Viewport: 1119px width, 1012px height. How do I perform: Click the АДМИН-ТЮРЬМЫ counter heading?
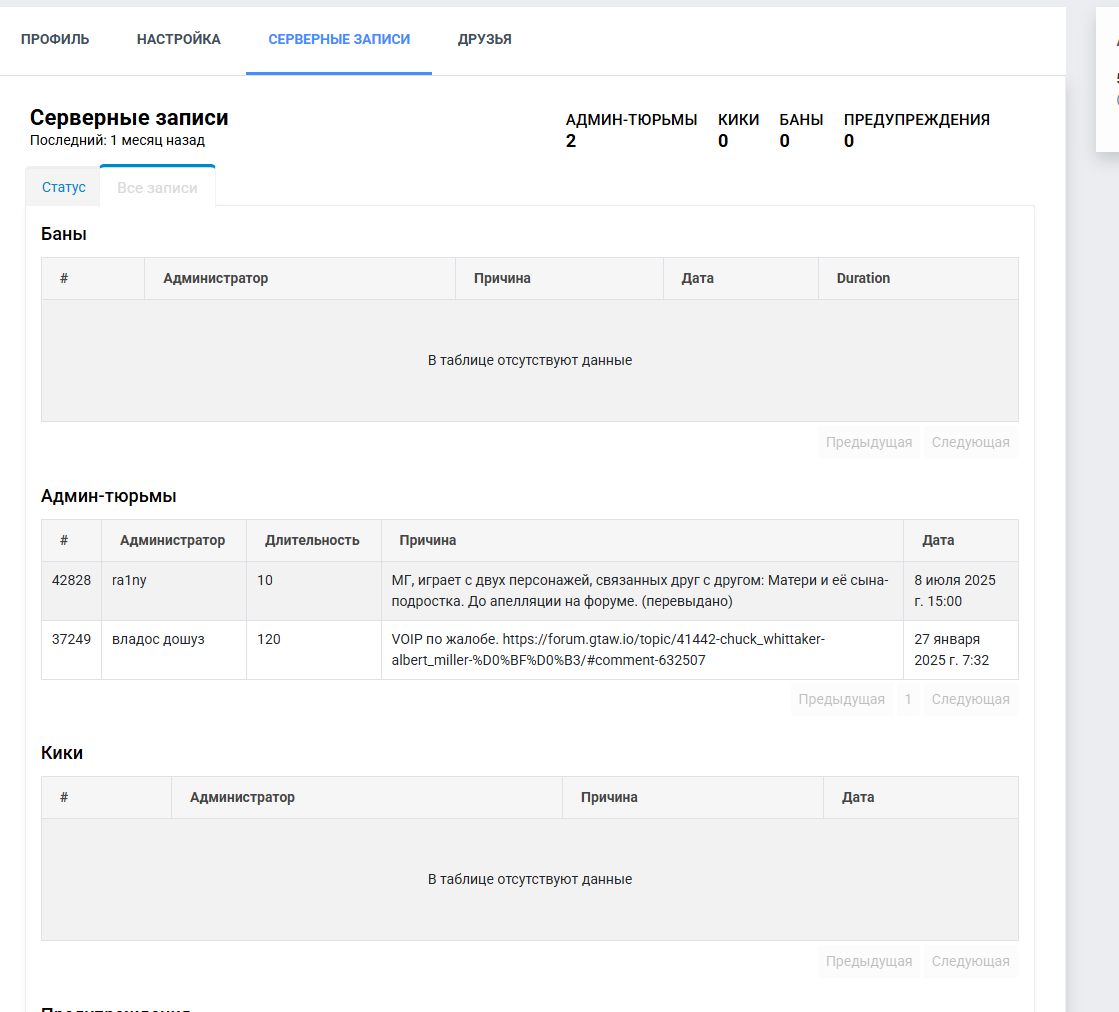(632, 120)
